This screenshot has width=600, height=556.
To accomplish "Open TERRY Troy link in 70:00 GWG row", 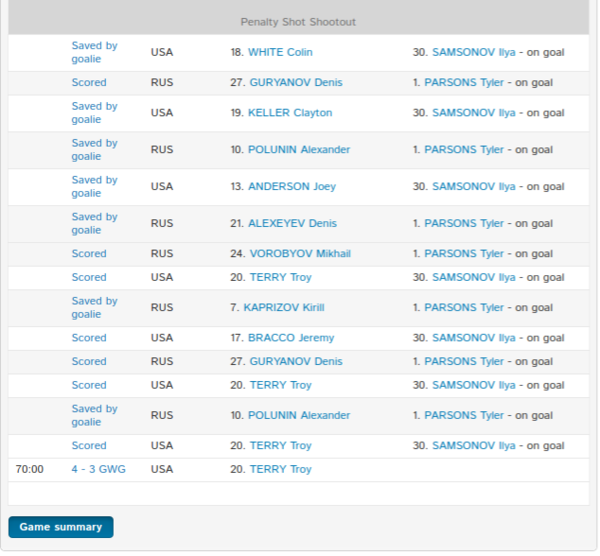I will 280,469.
